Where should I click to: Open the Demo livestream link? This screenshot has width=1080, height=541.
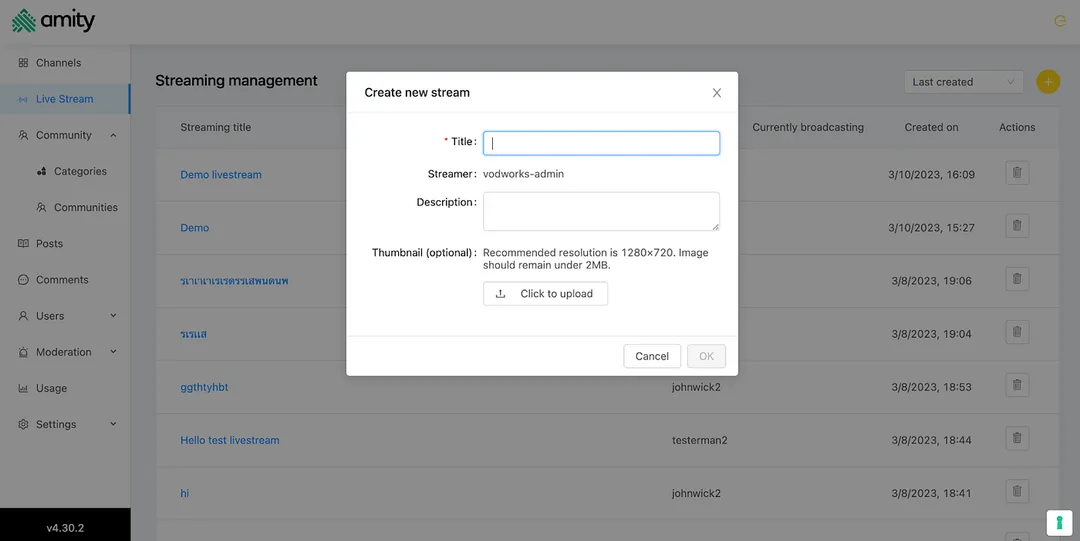click(x=221, y=175)
